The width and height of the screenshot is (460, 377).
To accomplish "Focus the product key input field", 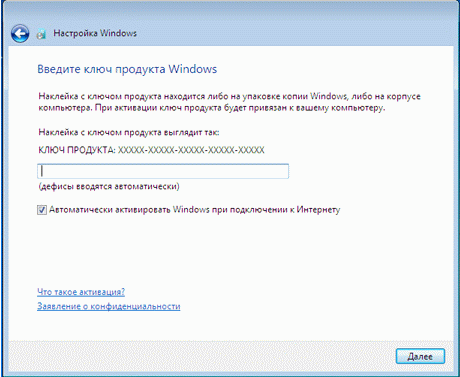I will (x=163, y=171).
